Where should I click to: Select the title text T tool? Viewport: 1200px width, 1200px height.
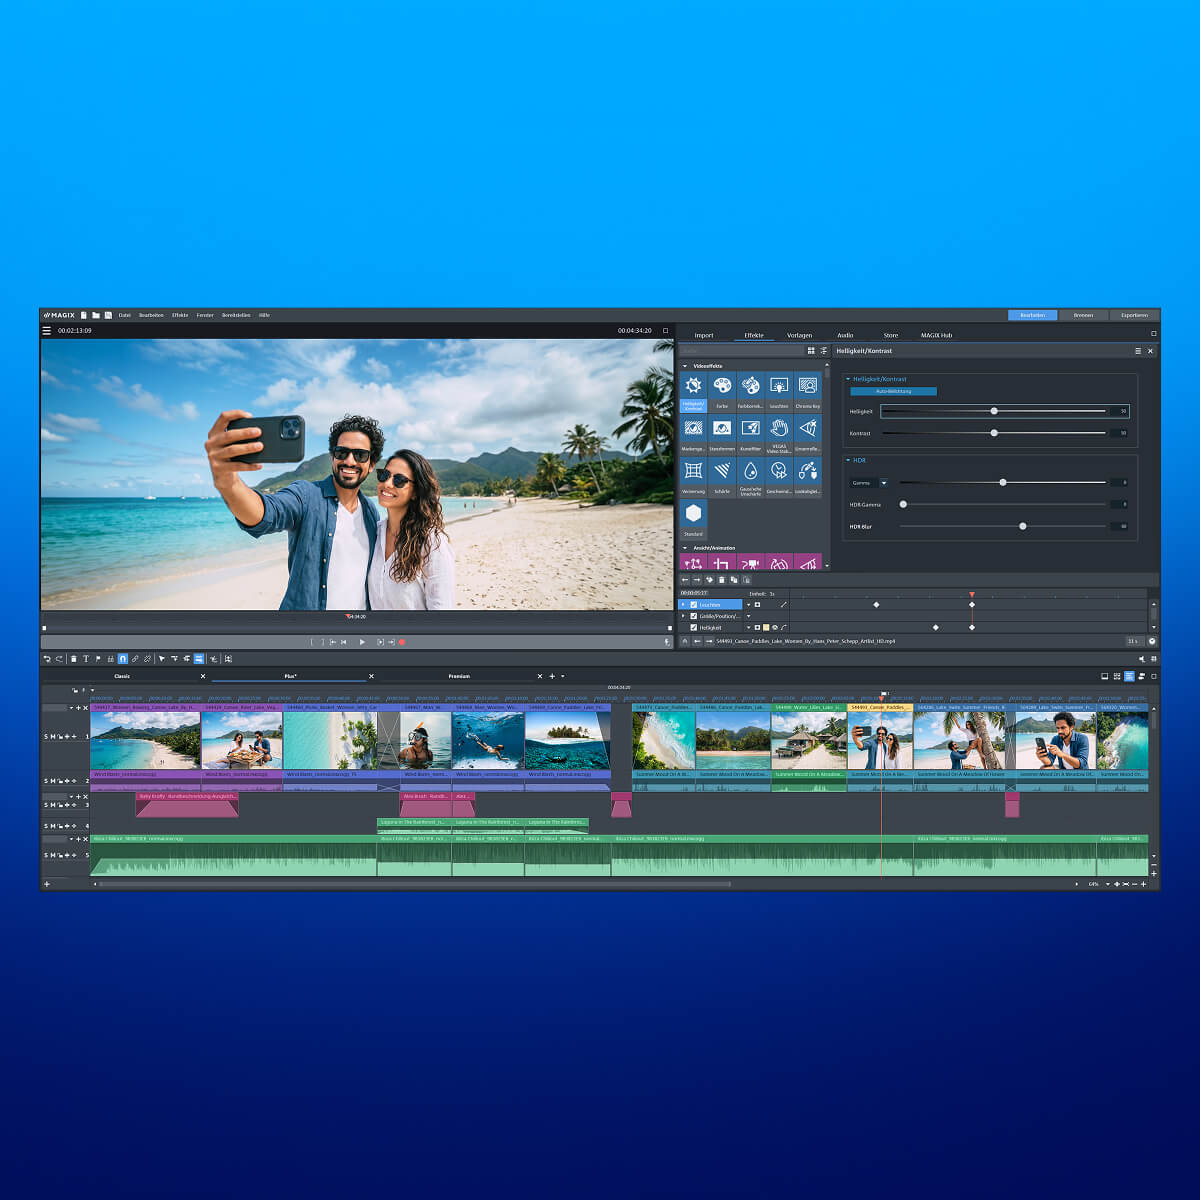click(x=86, y=659)
